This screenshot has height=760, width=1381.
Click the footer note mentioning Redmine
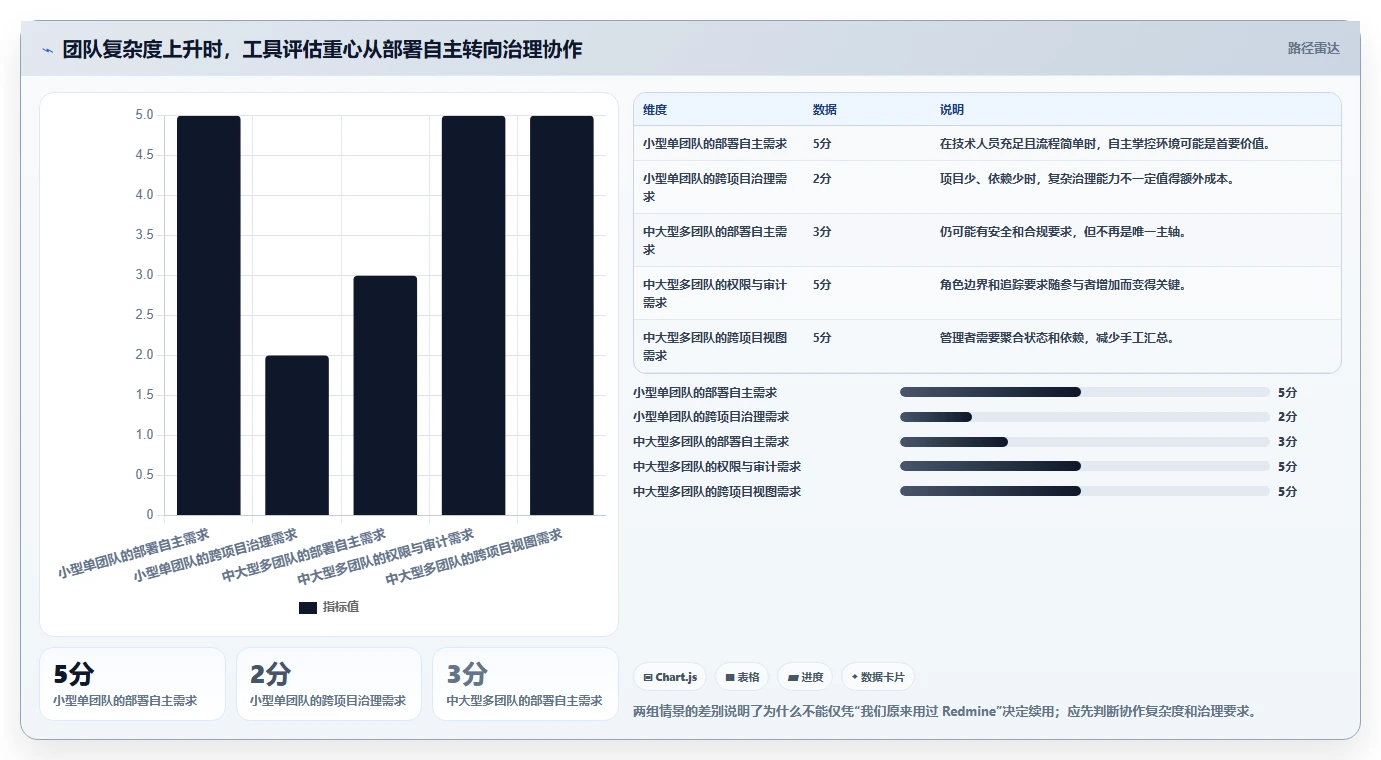coord(945,712)
